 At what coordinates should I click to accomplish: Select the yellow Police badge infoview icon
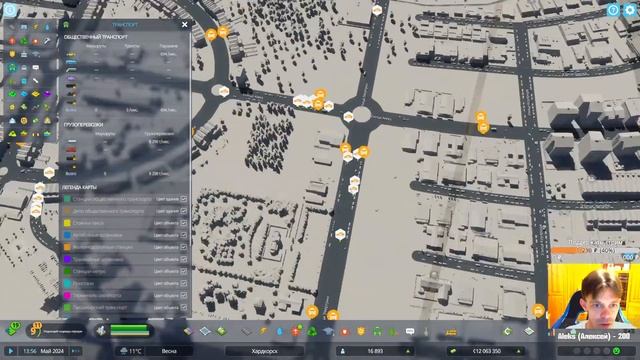pyautogui.click(x=12, y=54)
